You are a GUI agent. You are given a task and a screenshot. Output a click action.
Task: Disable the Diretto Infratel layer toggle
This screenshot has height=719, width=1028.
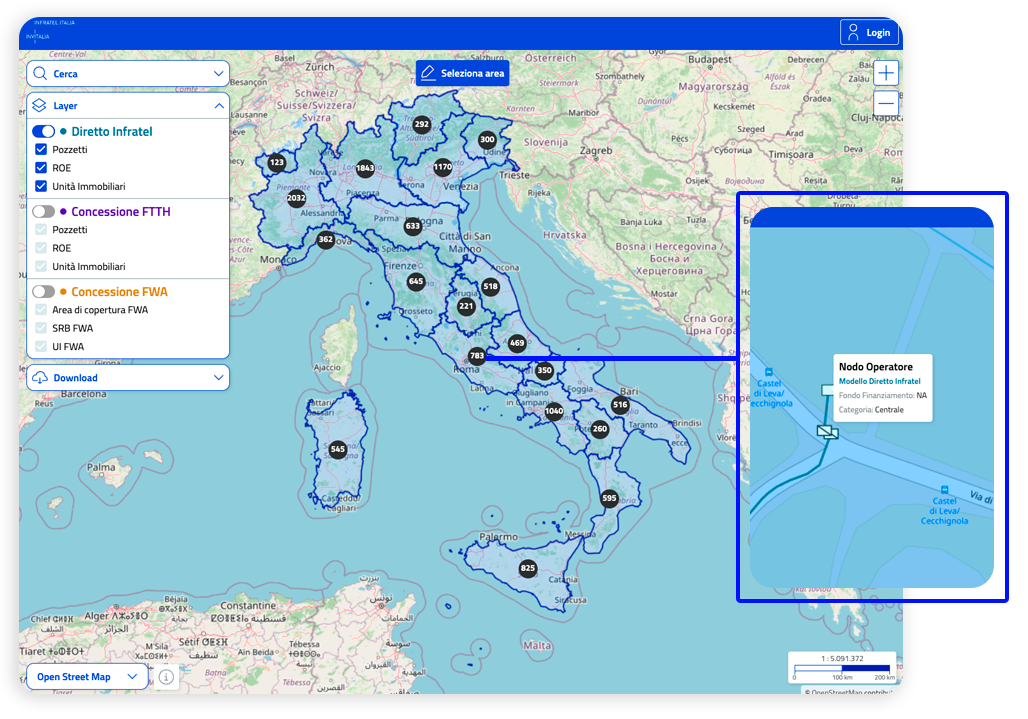(44, 132)
